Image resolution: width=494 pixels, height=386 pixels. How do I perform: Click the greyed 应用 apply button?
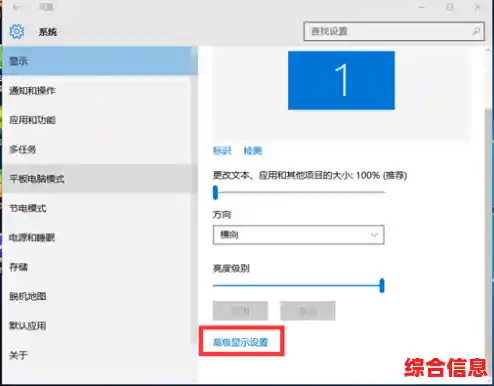240,311
